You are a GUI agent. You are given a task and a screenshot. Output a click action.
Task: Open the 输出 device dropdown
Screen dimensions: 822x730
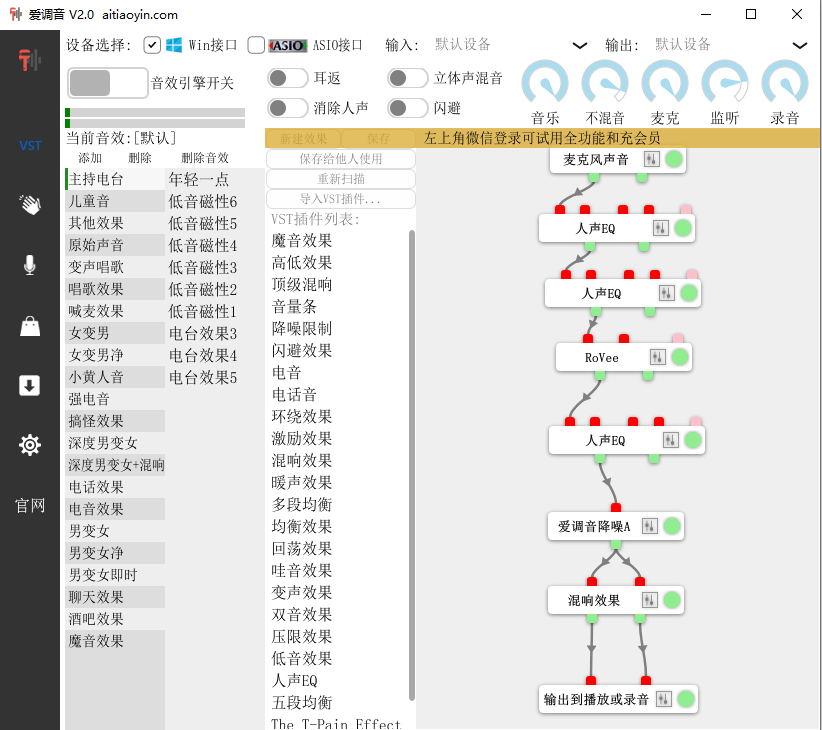(730, 45)
